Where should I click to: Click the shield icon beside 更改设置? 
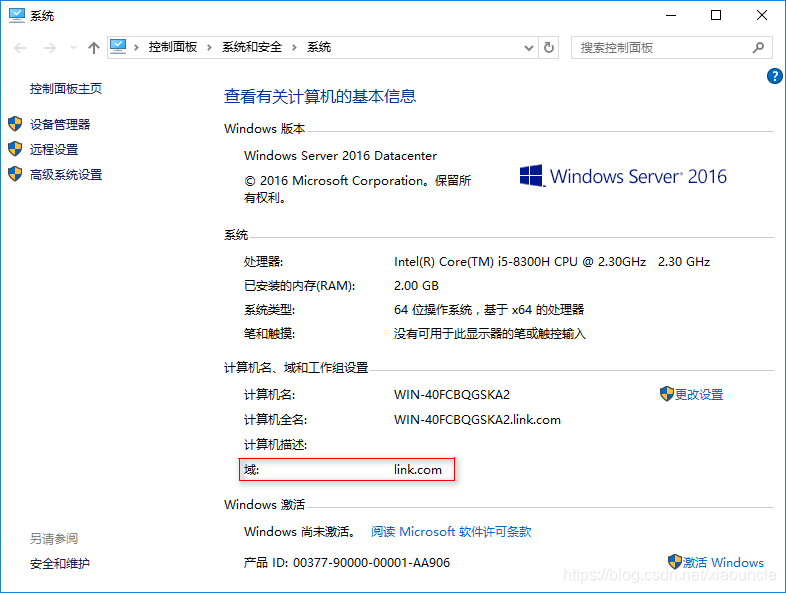point(667,394)
